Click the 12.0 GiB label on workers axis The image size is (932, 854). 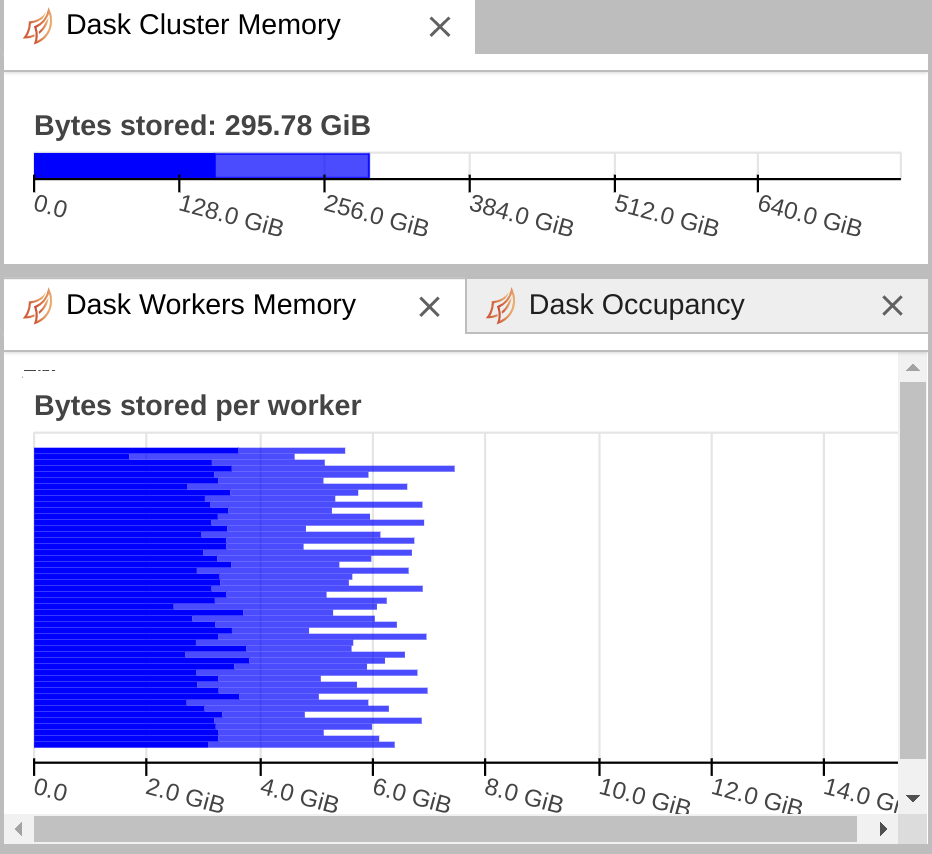[757, 795]
